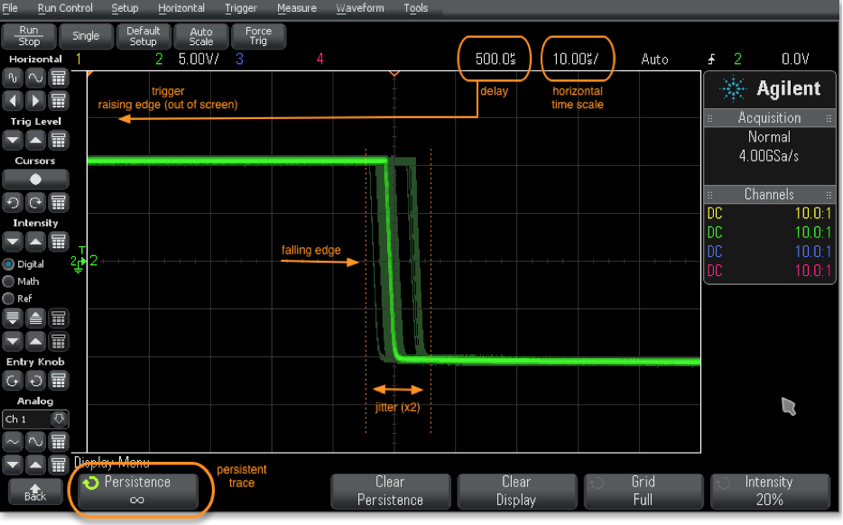Image resolution: width=843 pixels, height=525 pixels.
Task: Open the Auto trigger mode selector
Action: point(654,59)
